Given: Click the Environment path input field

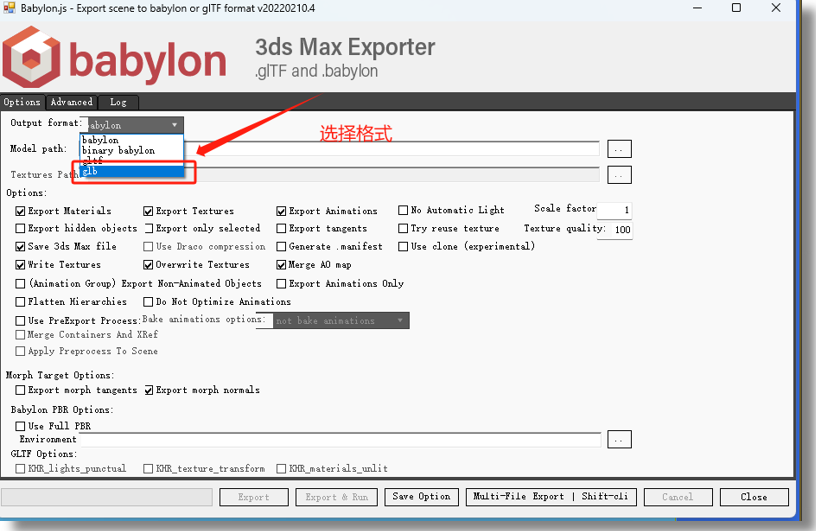Looking at the screenshot, I should (340, 439).
